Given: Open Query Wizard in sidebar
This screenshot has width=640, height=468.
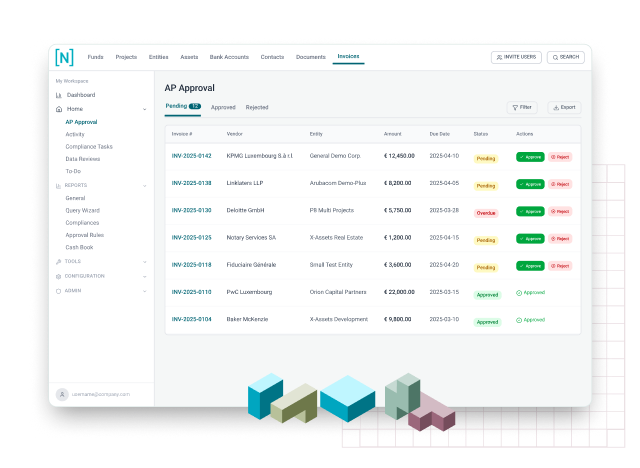Looking at the screenshot, I should (x=82, y=211).
